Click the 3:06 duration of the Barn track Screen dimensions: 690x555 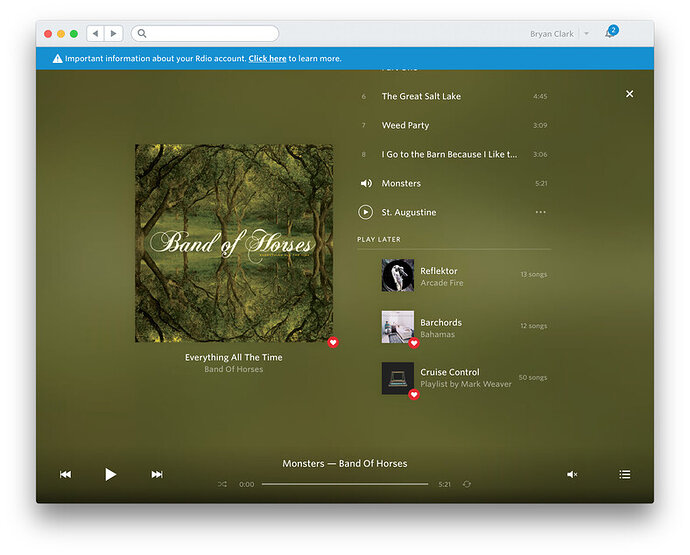pos(540,154)
